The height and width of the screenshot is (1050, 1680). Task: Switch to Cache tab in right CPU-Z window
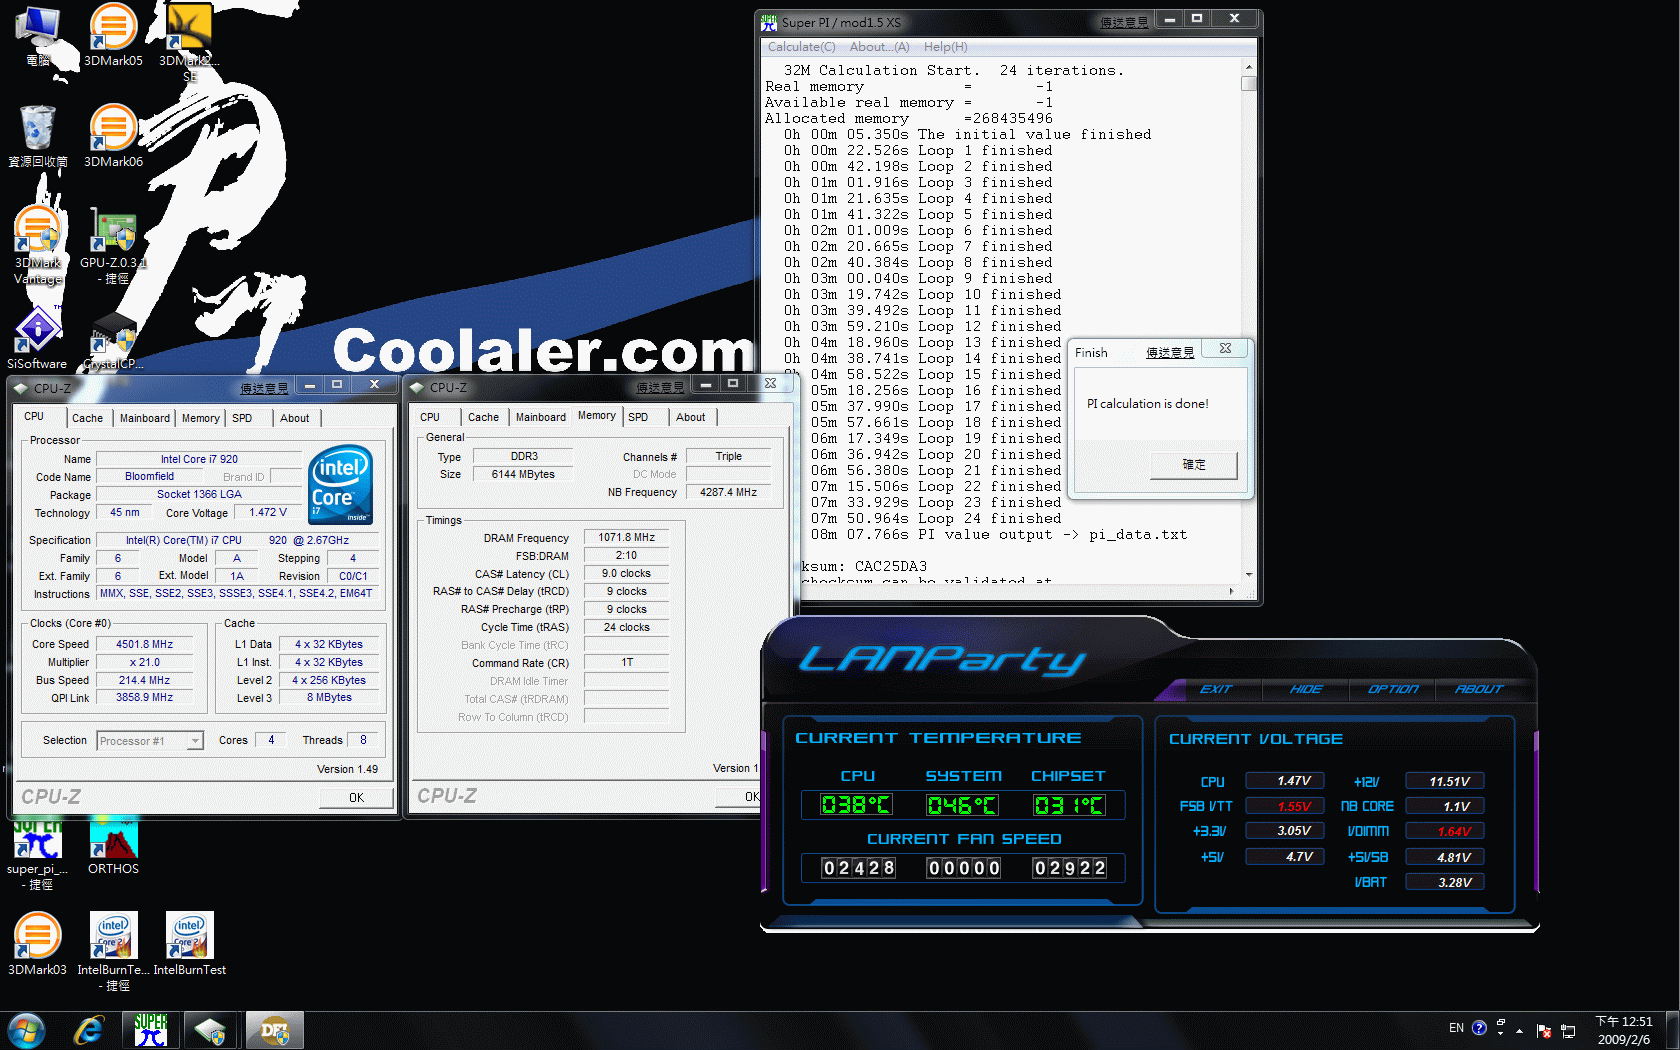tap(483, 417)
